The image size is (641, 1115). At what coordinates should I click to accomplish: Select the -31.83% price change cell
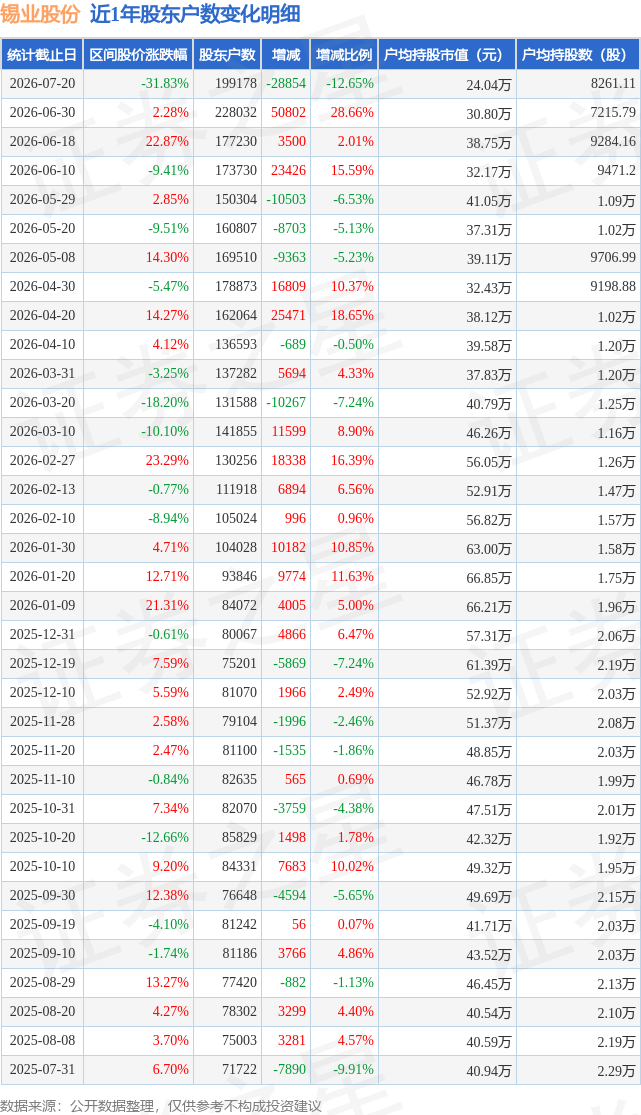tap(165, 83)
